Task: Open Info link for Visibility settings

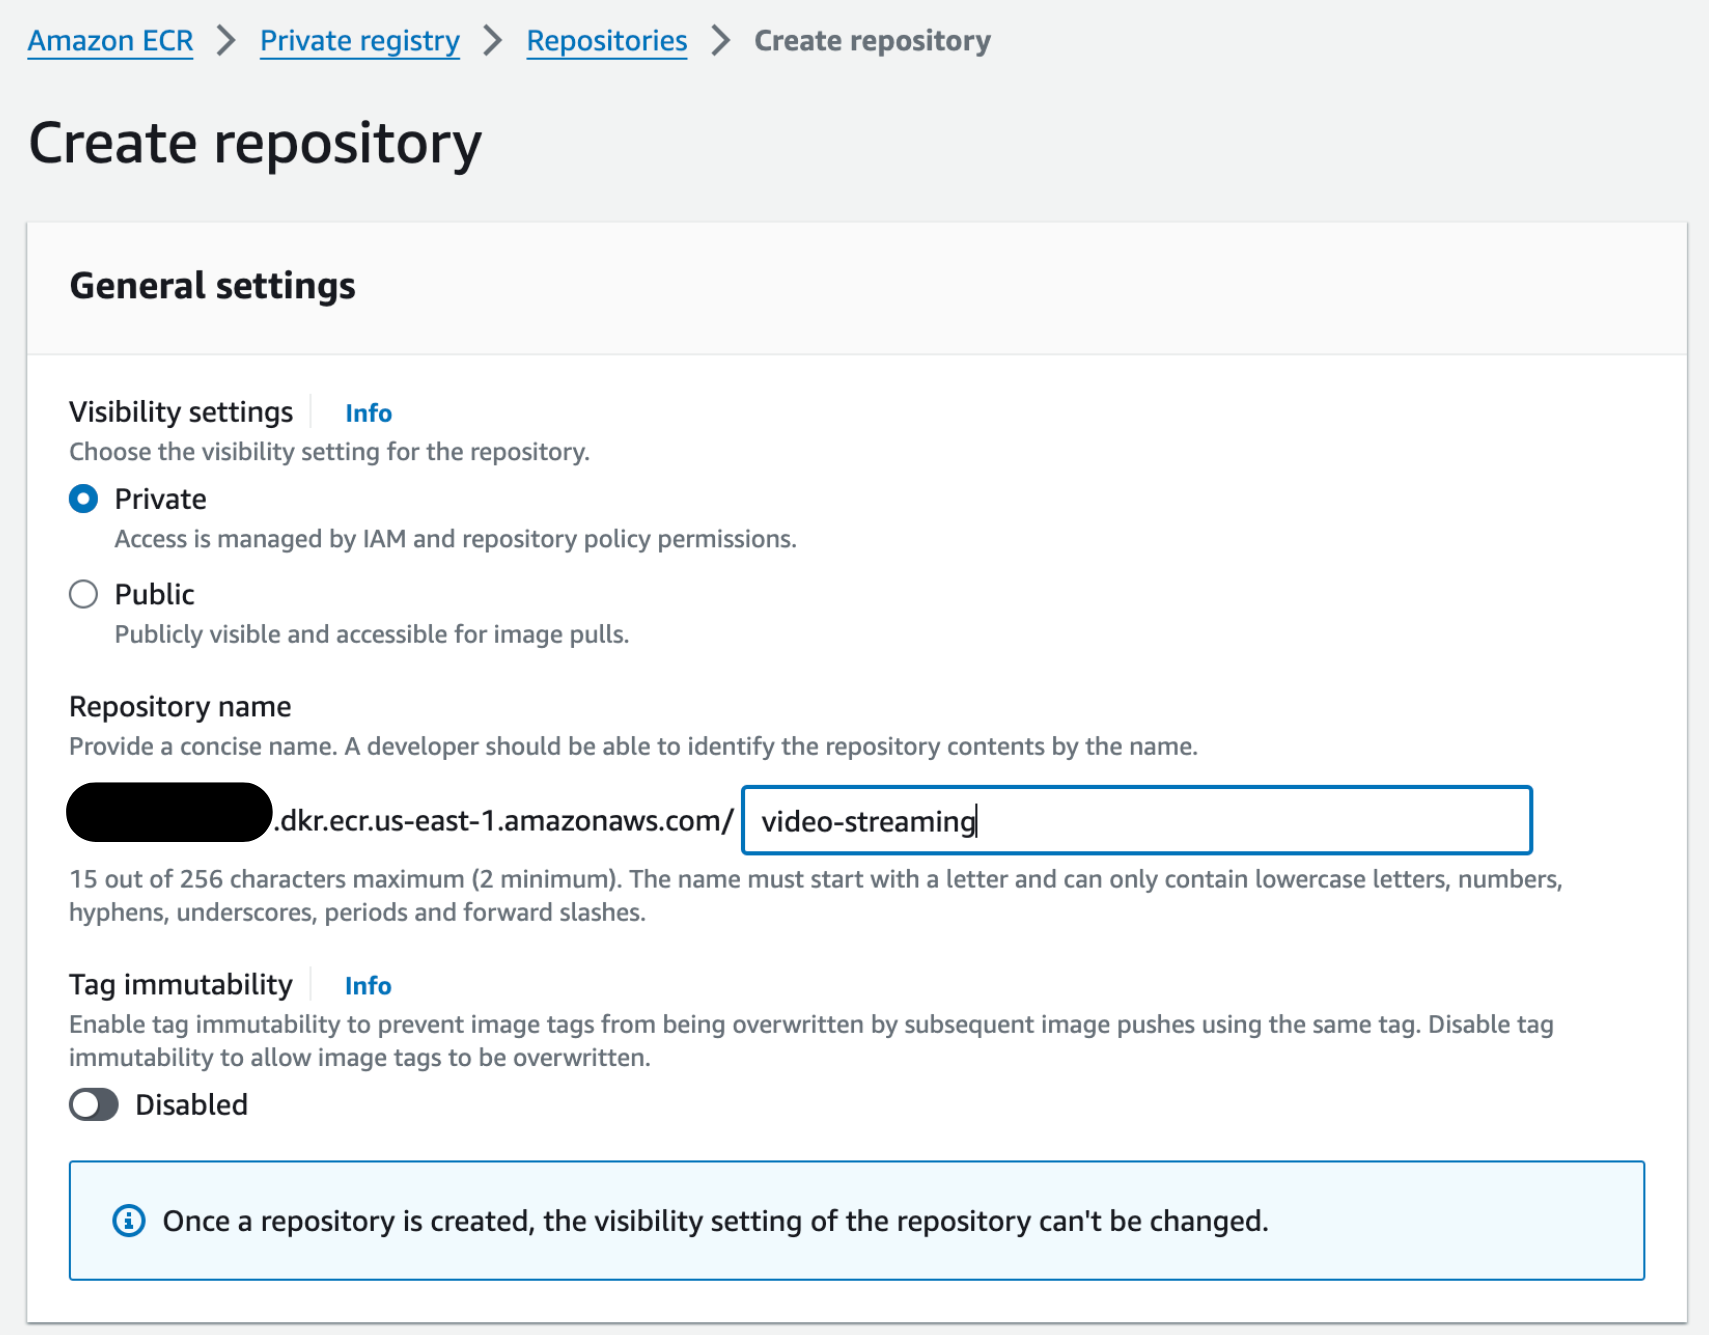Action: 368,413
